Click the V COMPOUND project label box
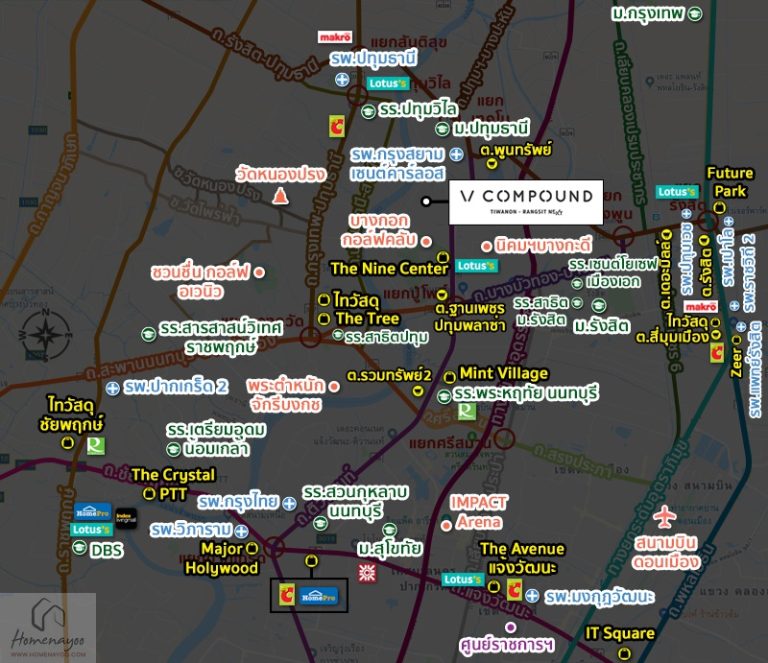 click(526, 202)
